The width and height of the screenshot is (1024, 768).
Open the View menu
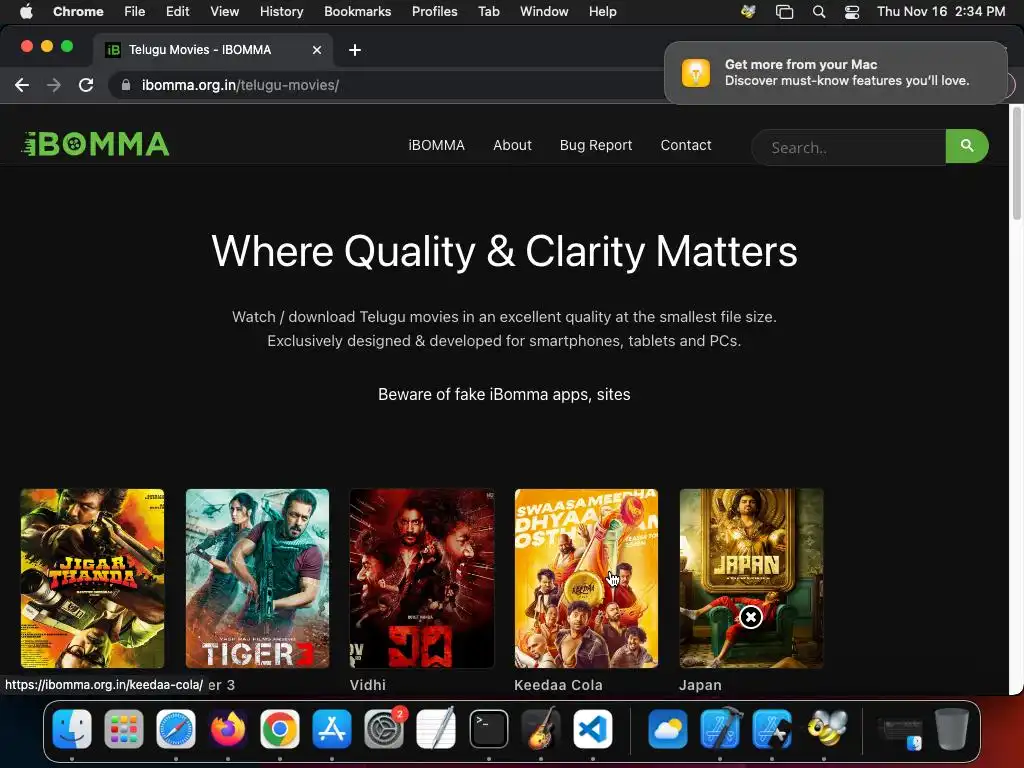(224, 11)
